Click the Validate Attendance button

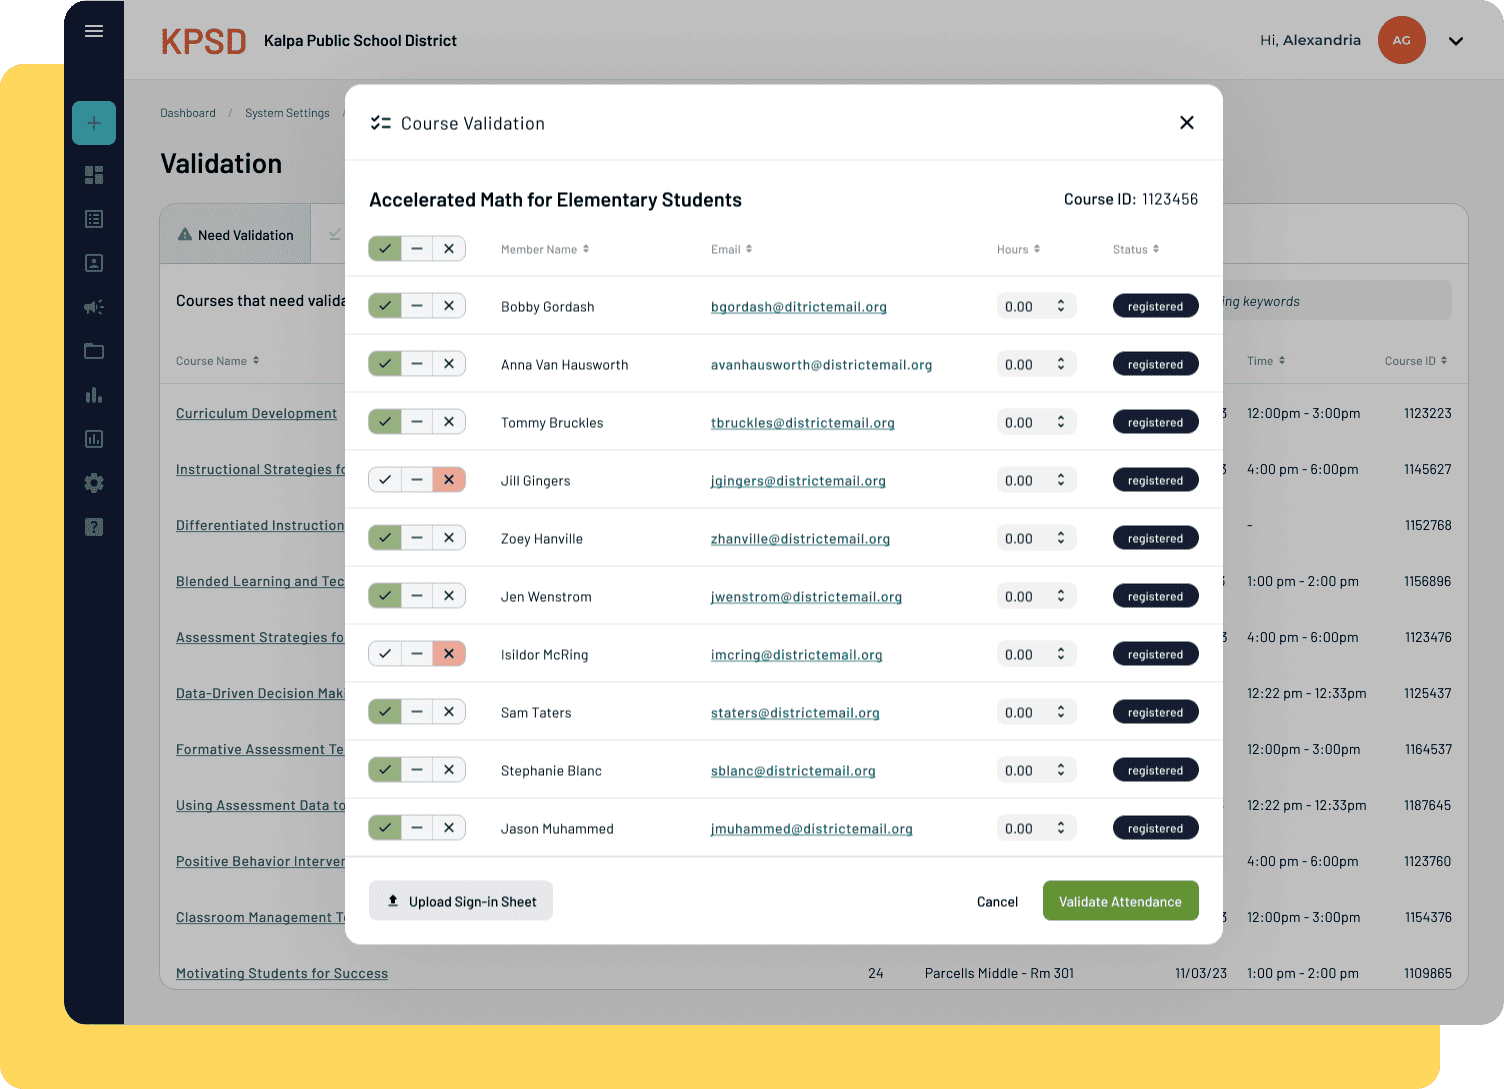(1120, 901)
